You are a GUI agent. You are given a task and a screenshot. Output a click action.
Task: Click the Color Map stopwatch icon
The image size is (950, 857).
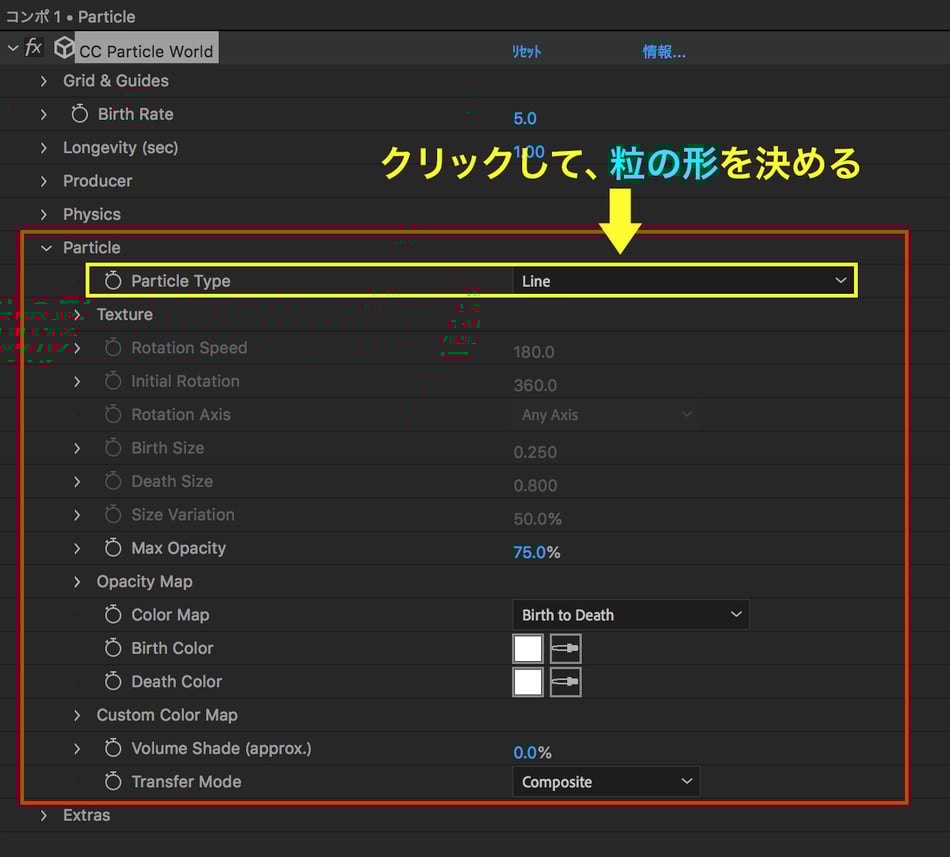pos(113,615)
